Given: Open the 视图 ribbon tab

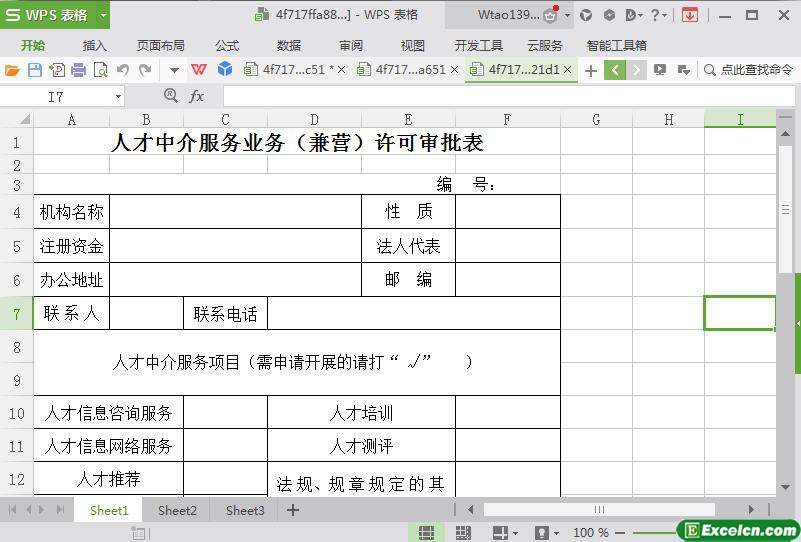Looking at the screenshot, I should [x=413, y=45].
